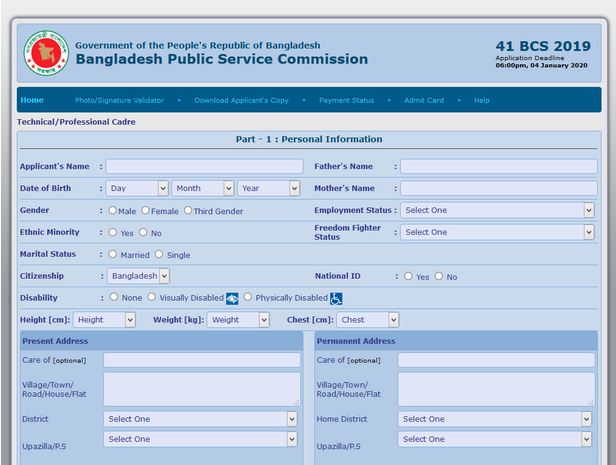Screen dimensions: 616x465
Task: Open the Payment Status page
Action: pos(346,100)
